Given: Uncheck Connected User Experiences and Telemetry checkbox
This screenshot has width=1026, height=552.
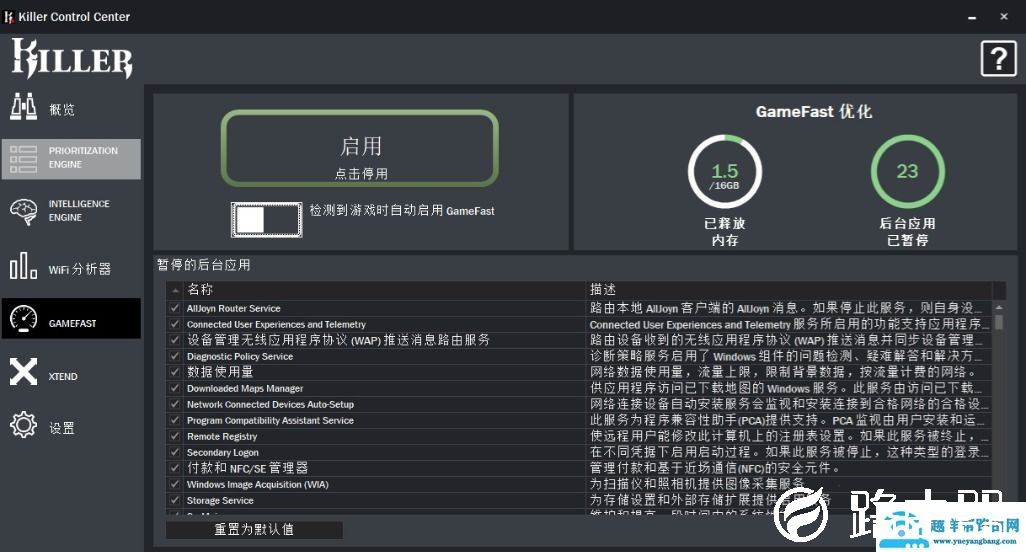Looking at the screenshot, I should 175,324.
